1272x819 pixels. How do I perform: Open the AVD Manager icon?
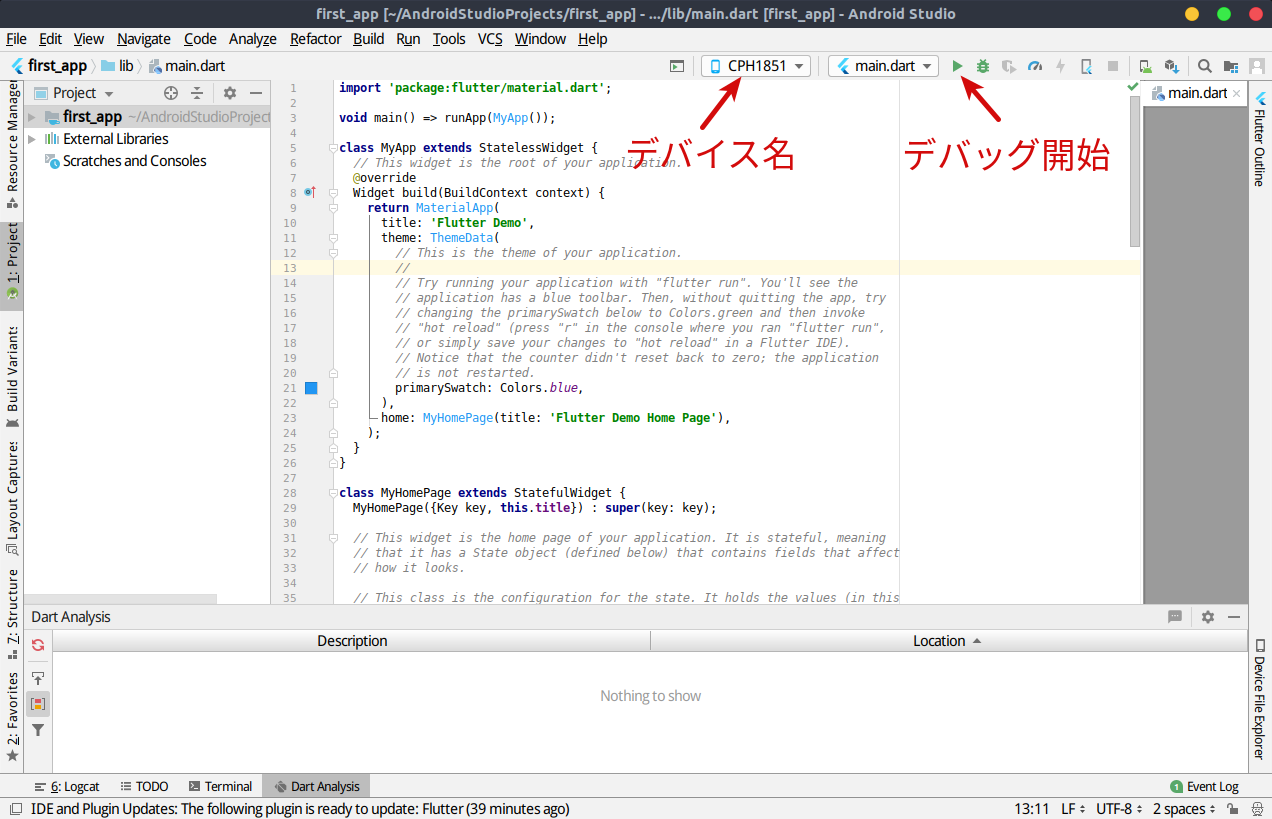(x=1146, y=66)
